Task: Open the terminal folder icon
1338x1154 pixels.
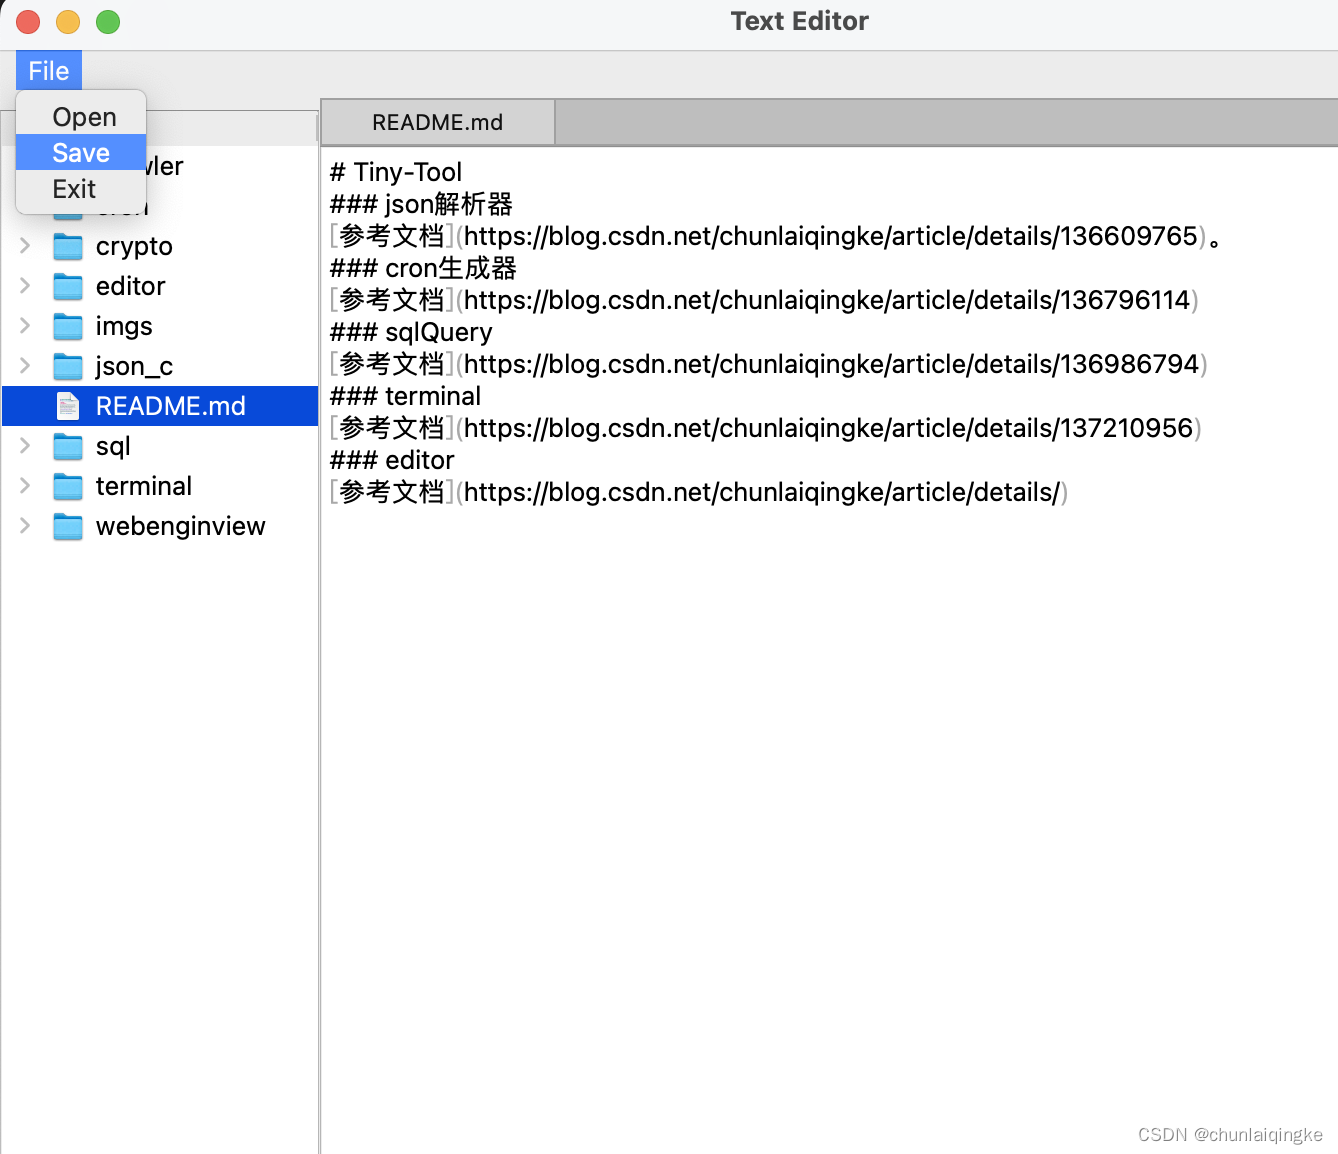Action: (x=67, y=486)
